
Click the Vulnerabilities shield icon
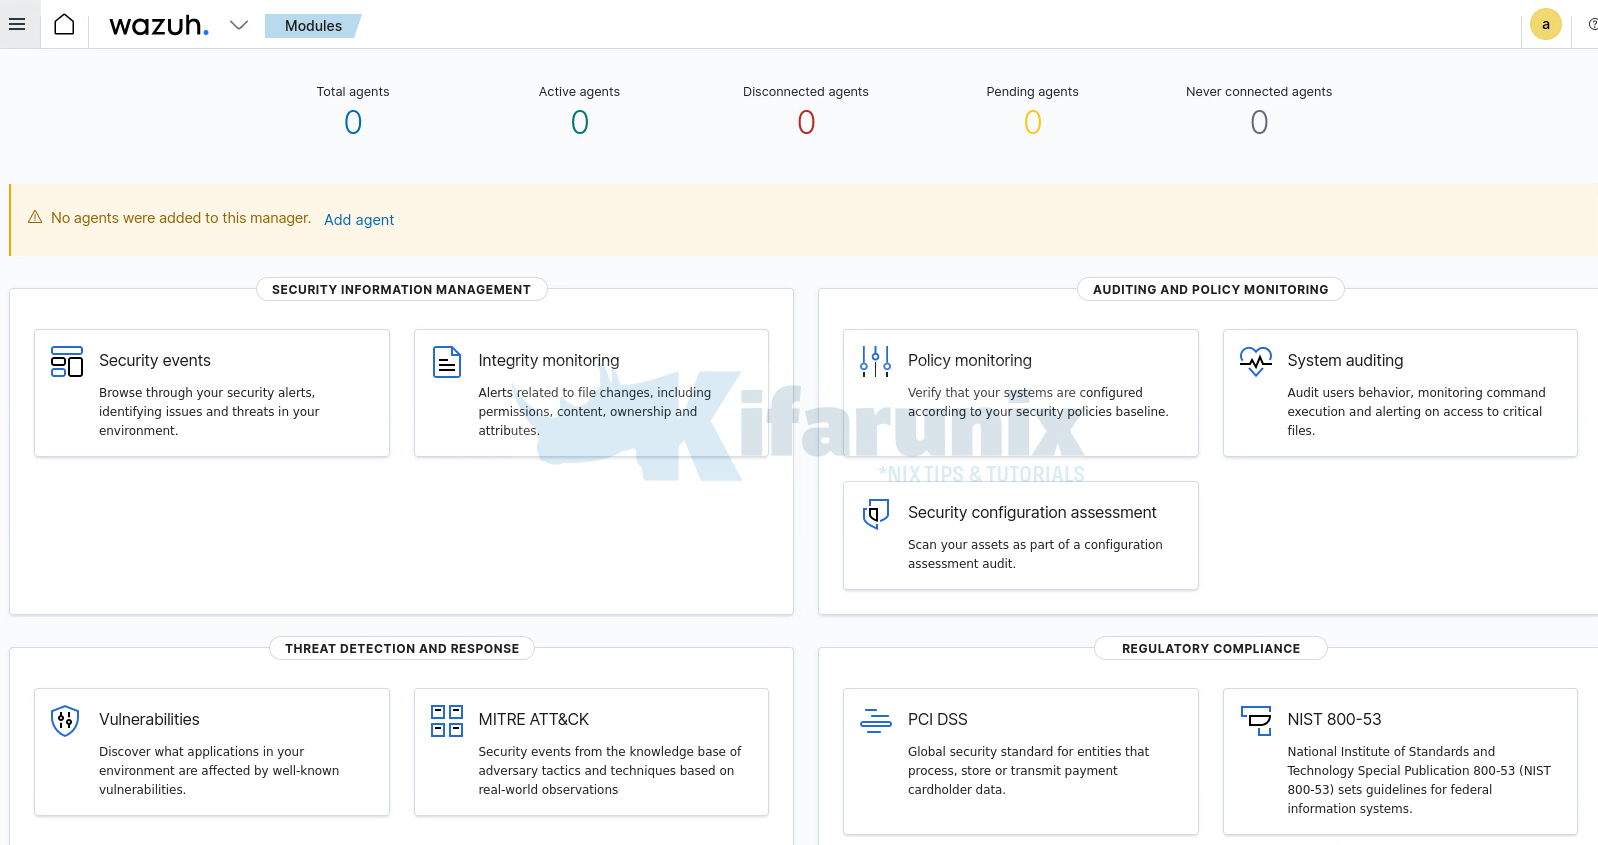tap(65, 720)
